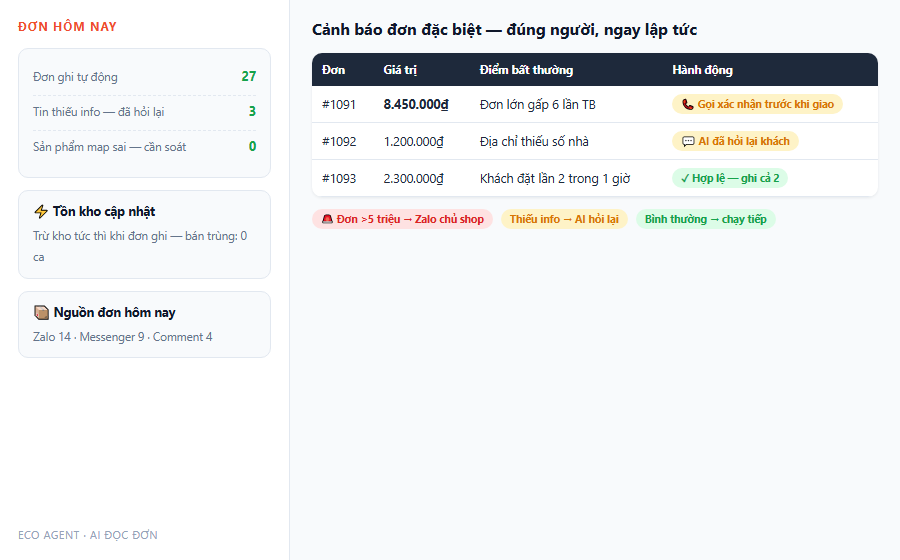
Task: Click the Khách đặt lần 2 trong 1 giờ note
Action: [555, 178]
